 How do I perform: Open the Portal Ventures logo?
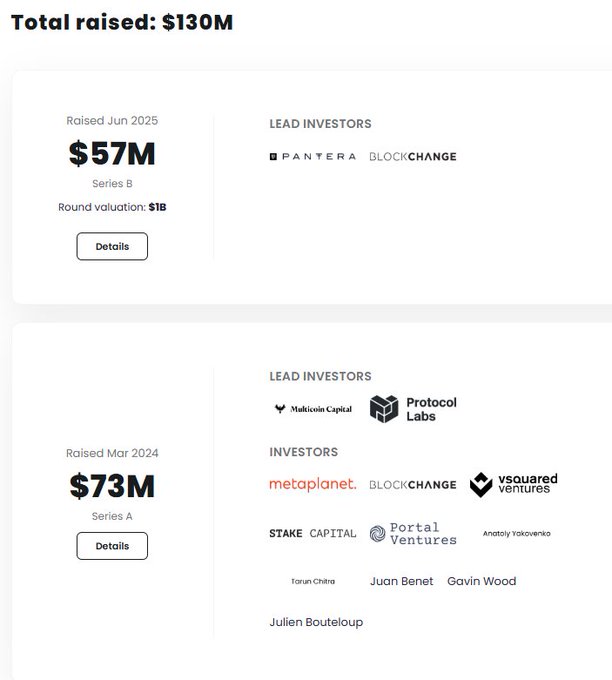pyautogui.click(x=413, y=533)
